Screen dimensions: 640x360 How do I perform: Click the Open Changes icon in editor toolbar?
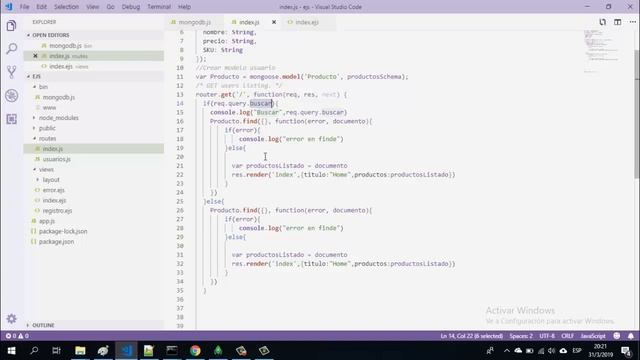tap(602, 22)
